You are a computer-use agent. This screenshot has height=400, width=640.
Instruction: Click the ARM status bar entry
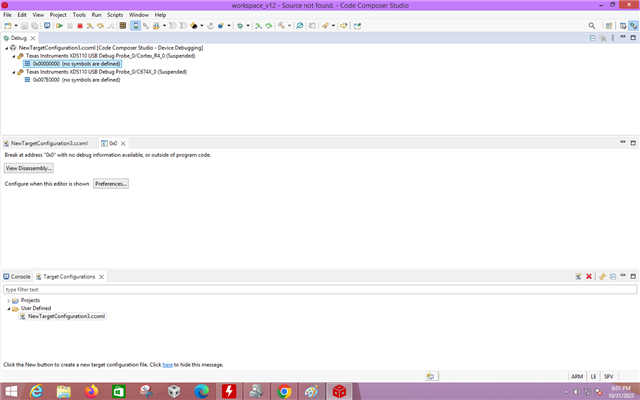coord(577,376)
